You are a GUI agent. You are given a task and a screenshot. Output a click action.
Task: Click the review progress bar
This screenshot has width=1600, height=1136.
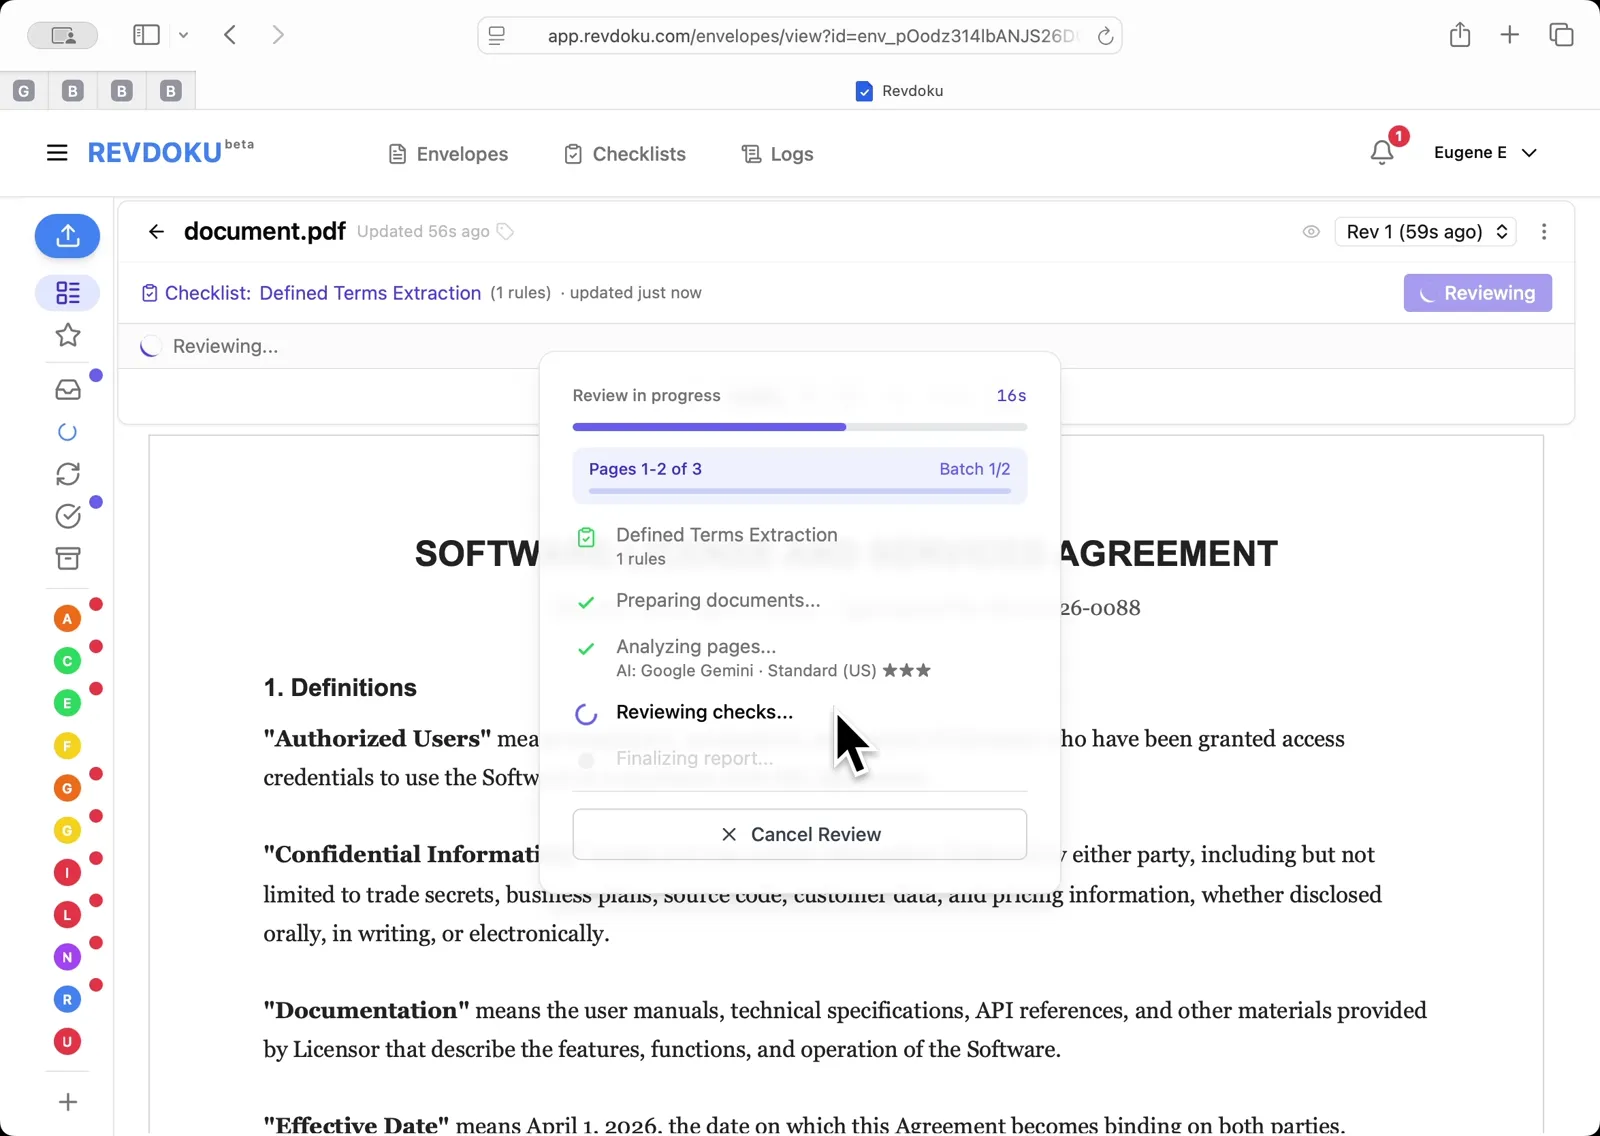800,427
